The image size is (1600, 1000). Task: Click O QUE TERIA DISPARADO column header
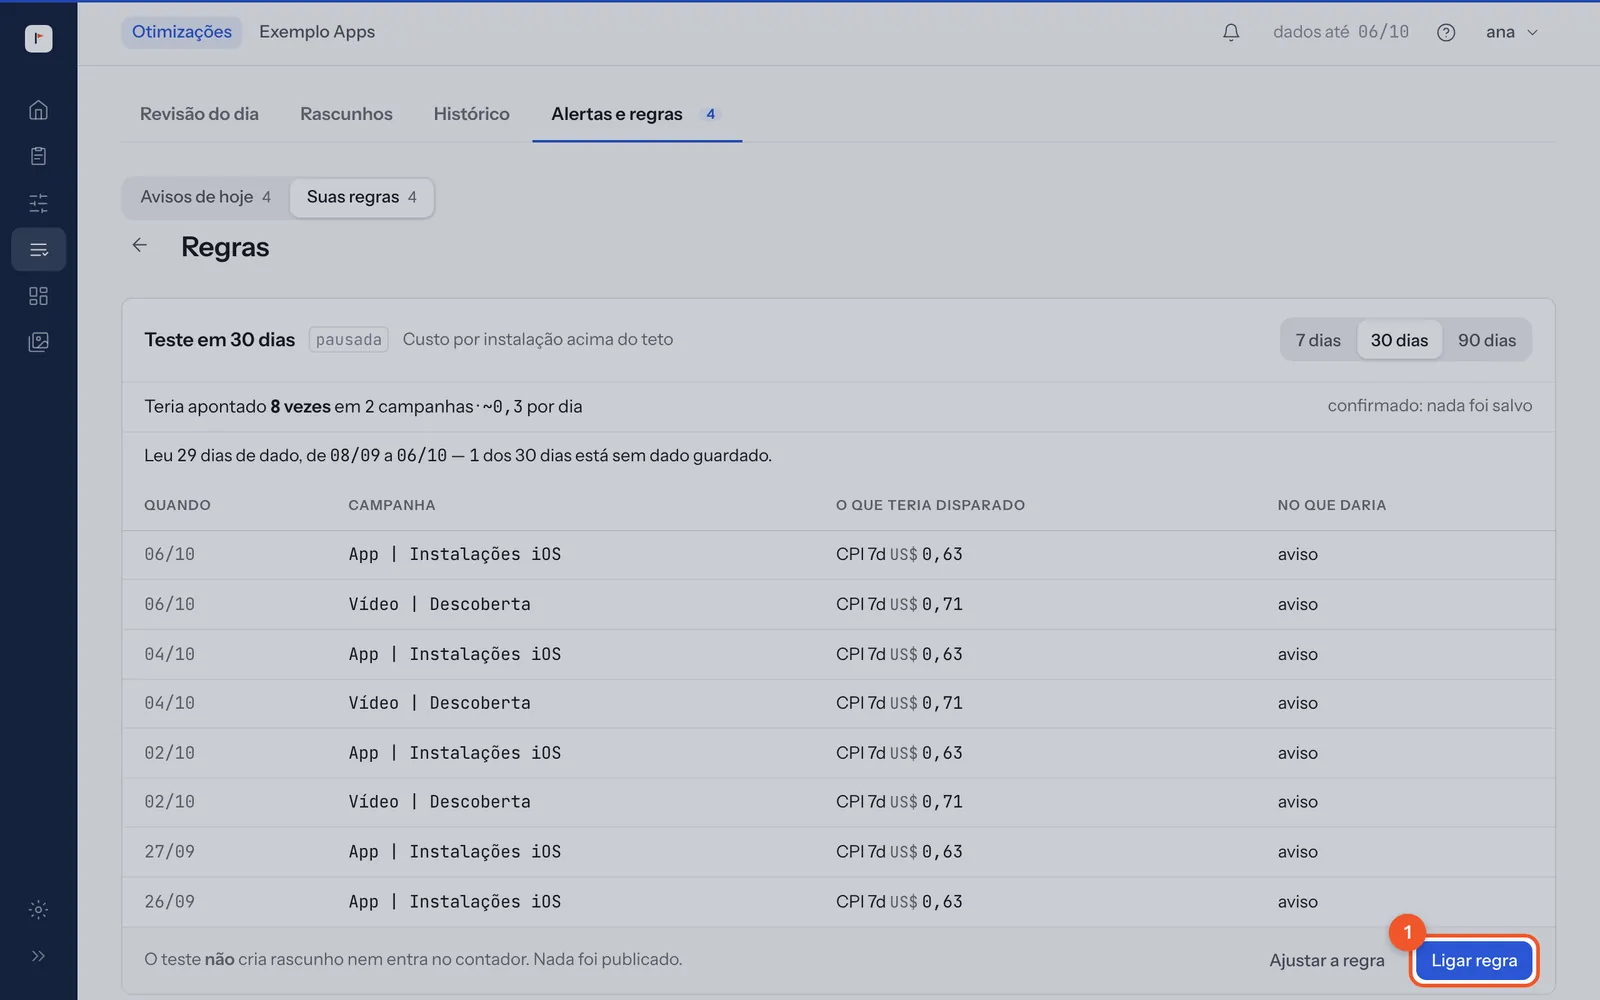pyautogui.click(x=930, y=505)
